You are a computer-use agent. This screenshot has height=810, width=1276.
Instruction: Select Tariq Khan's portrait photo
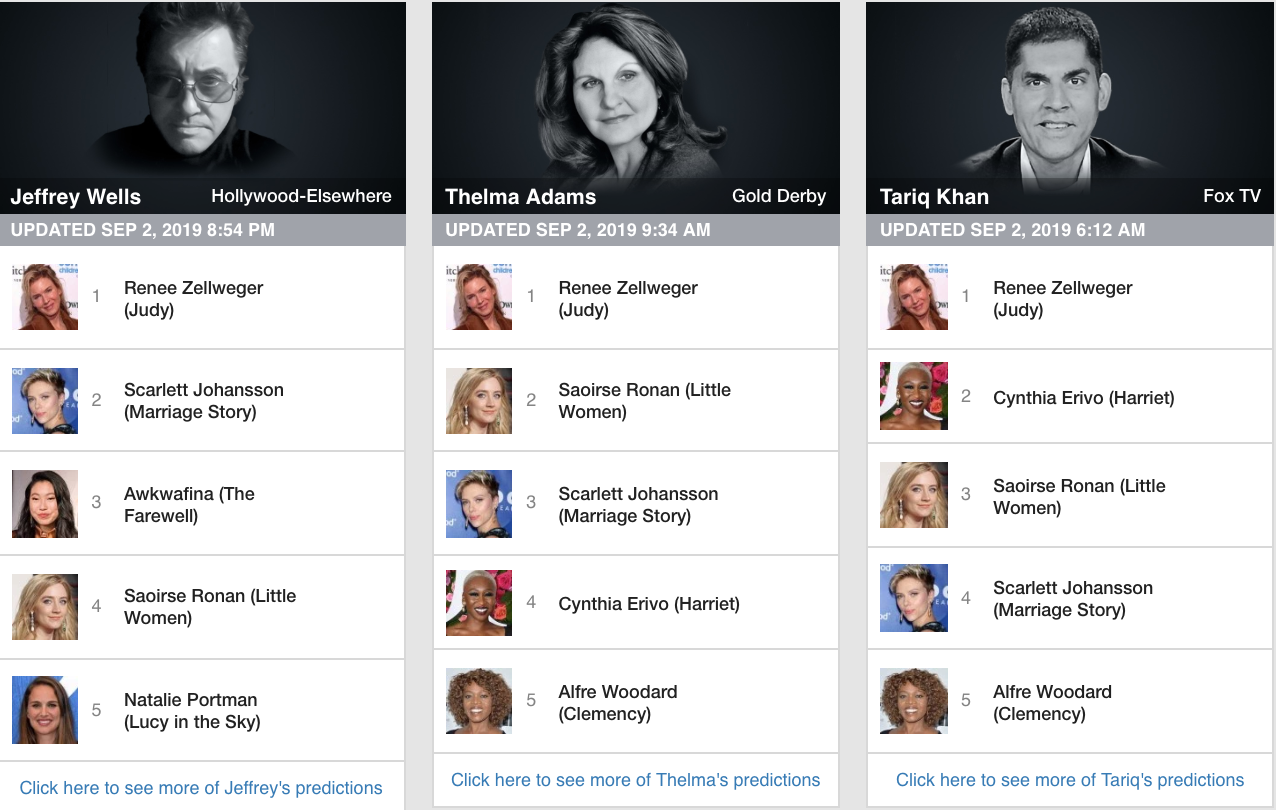coord(1070,107)
